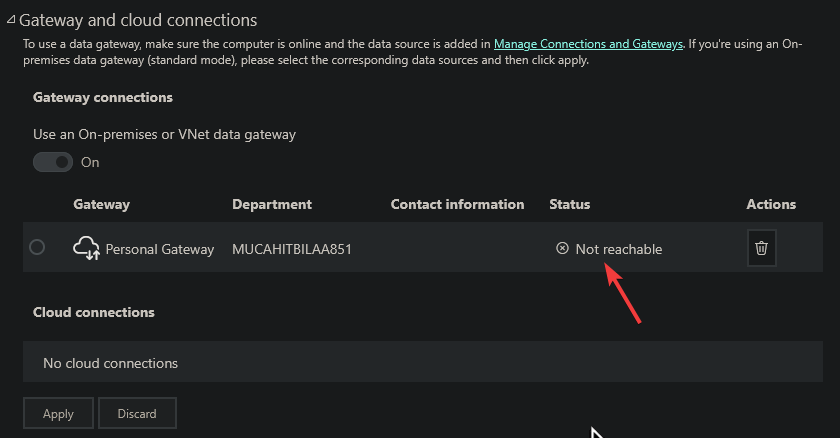Delete the Personal Gateway using trash icon
840x438 pixels.
pos(761,248)
